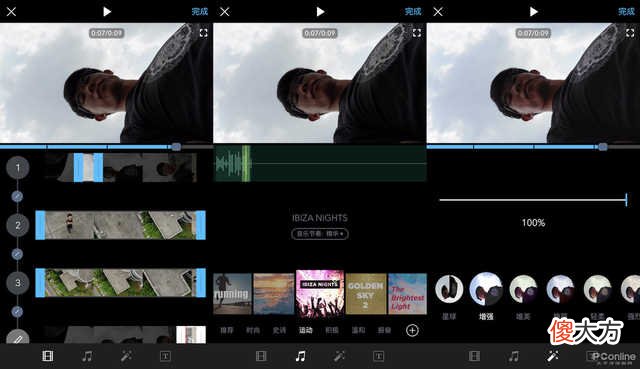This screenshot has height=369, width=640.
Task: Select the partially visible fourth clip strip
Action: tap(124, 335)
